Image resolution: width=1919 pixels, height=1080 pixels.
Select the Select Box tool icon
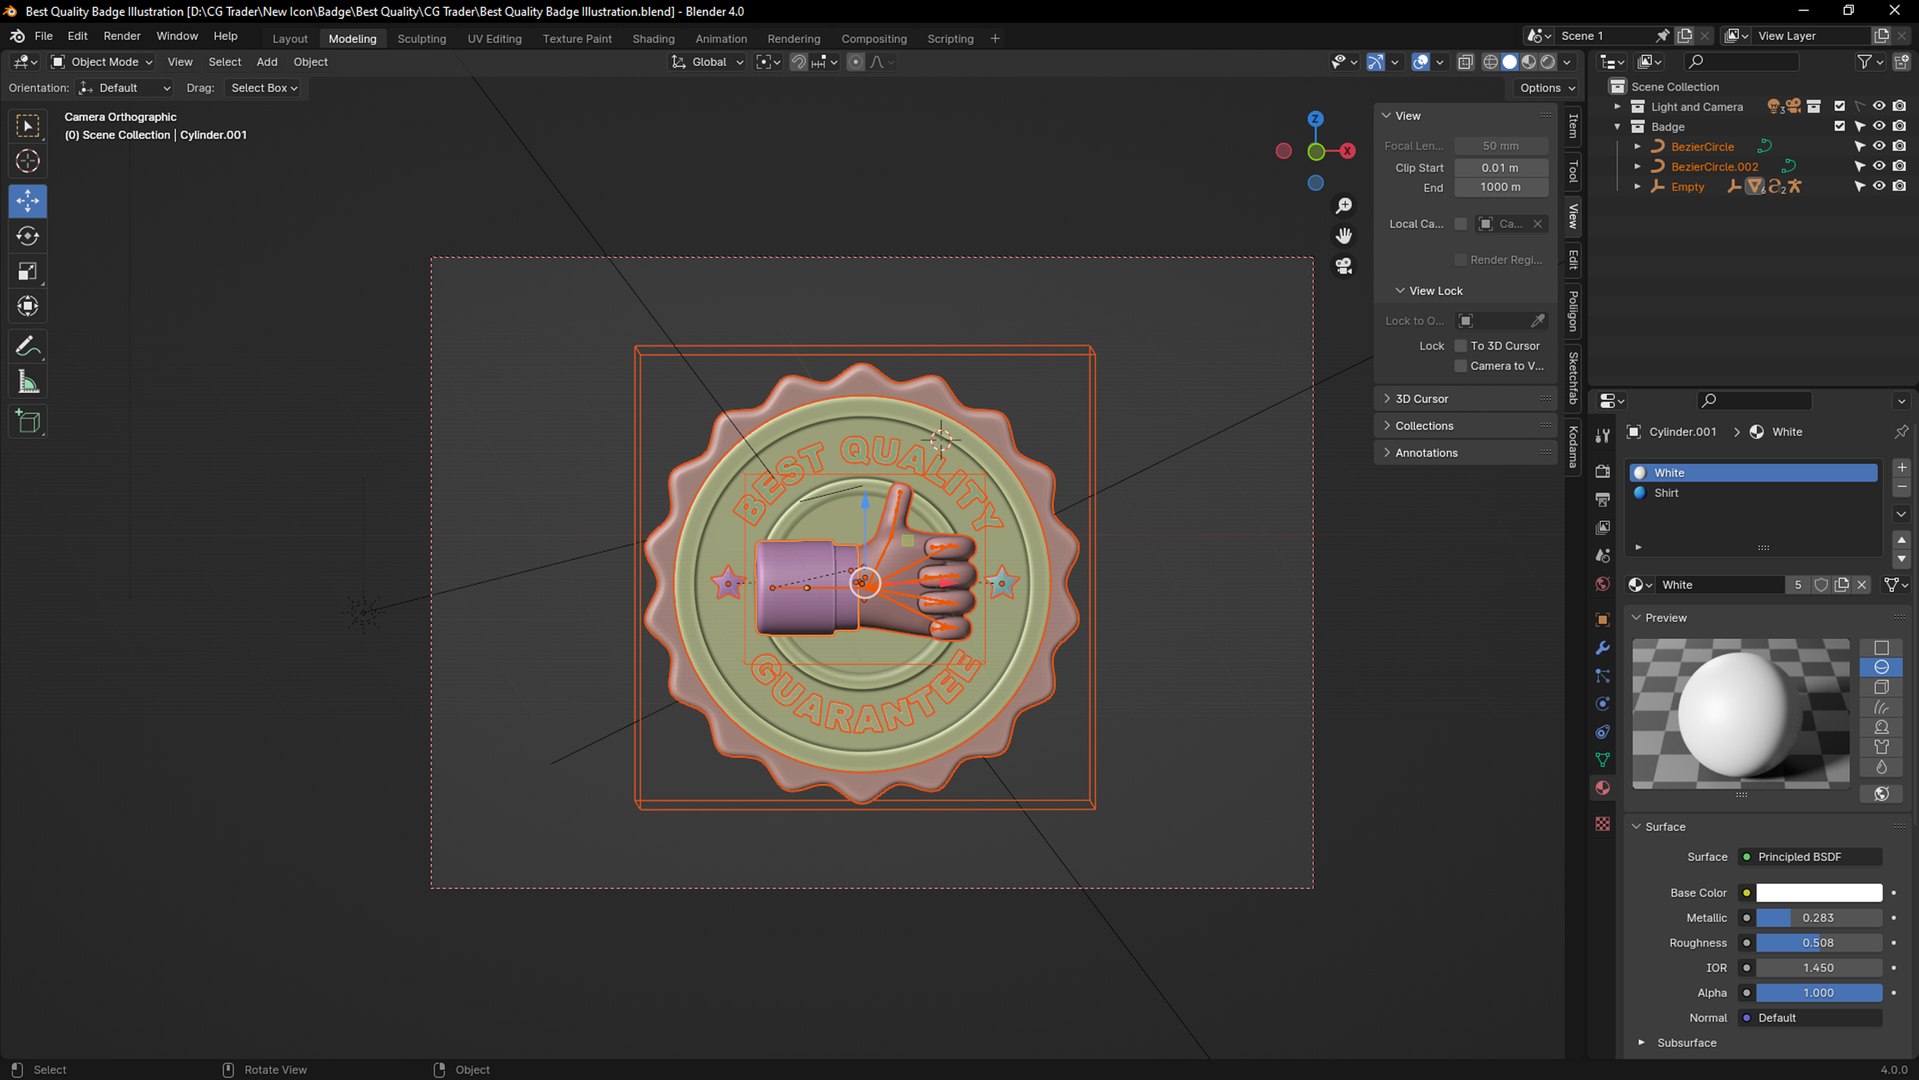28,126
